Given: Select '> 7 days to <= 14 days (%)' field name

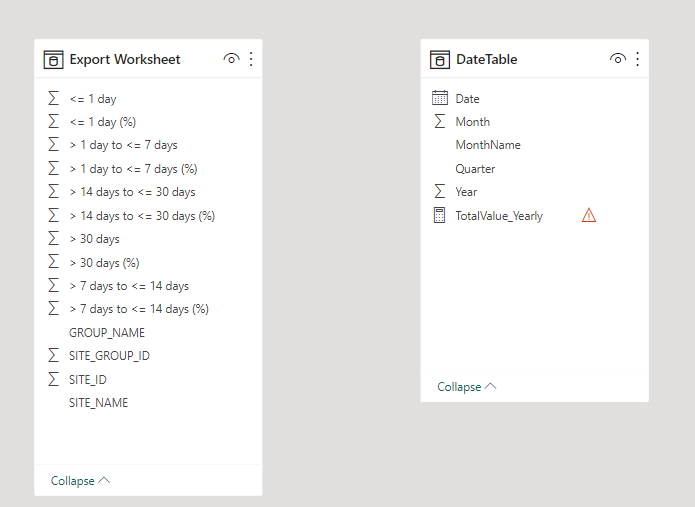Looking at the screenshot, I should coord(139,309).
